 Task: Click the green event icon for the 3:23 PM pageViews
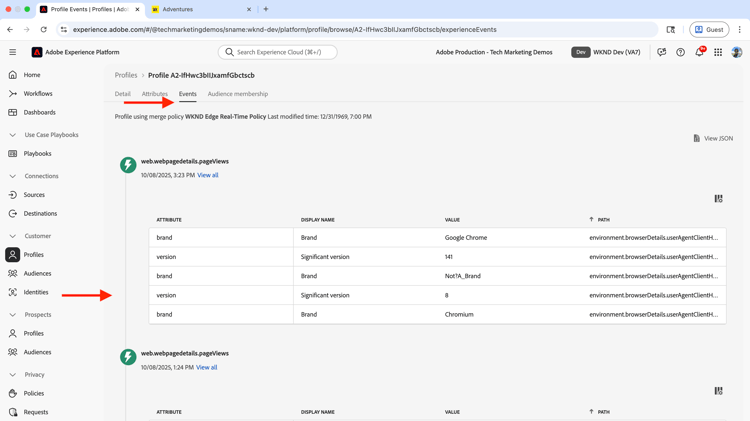pyautogui.click(x=128, y=165)
